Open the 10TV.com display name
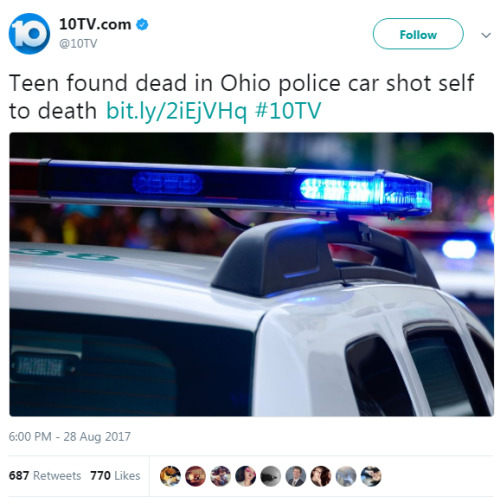 [x=95, y=25]
